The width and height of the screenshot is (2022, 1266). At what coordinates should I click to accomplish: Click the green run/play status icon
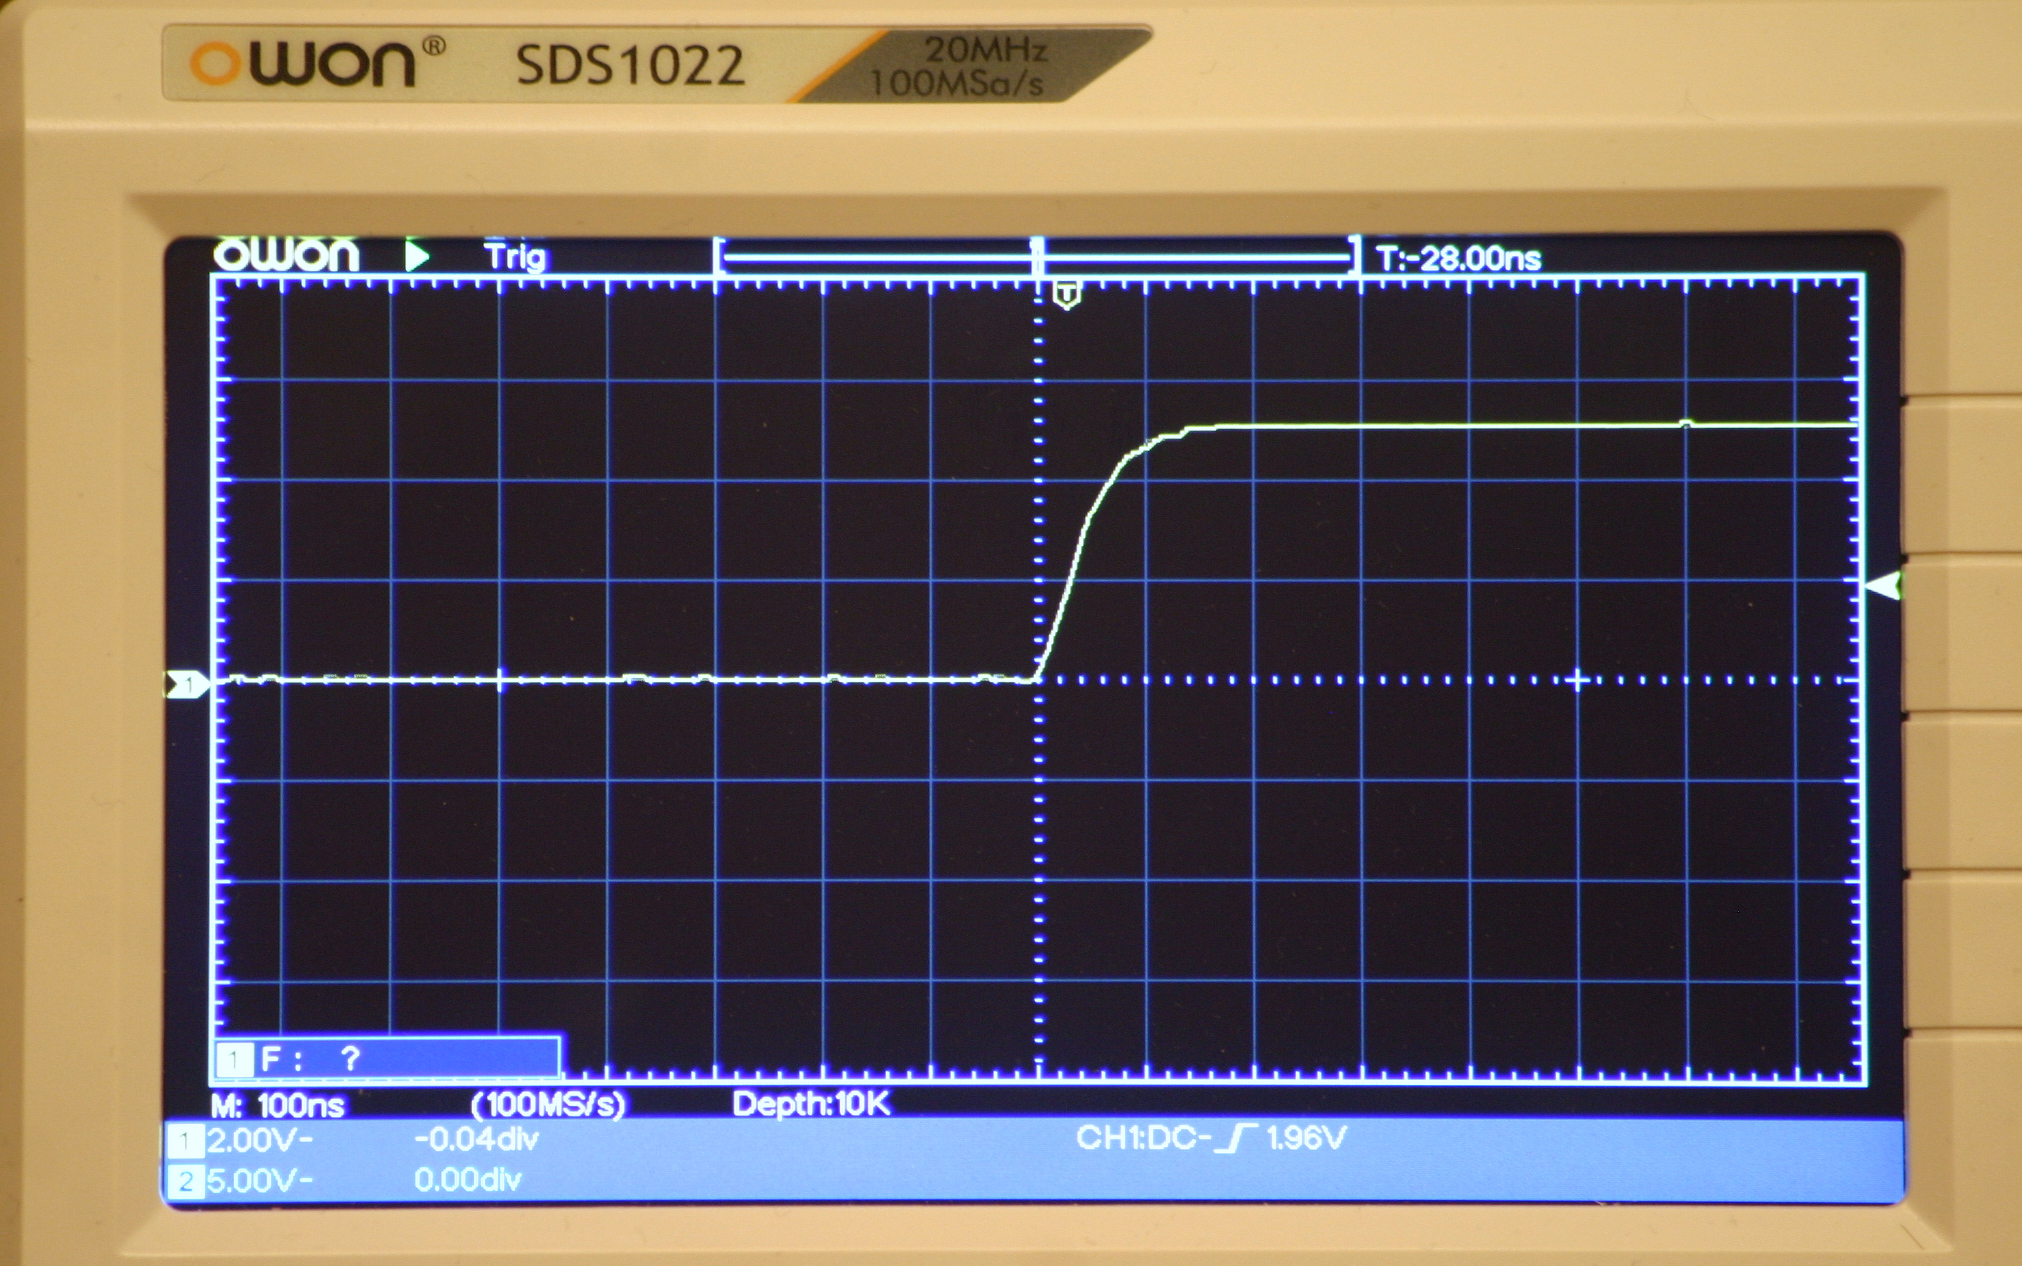coord(416,256)
